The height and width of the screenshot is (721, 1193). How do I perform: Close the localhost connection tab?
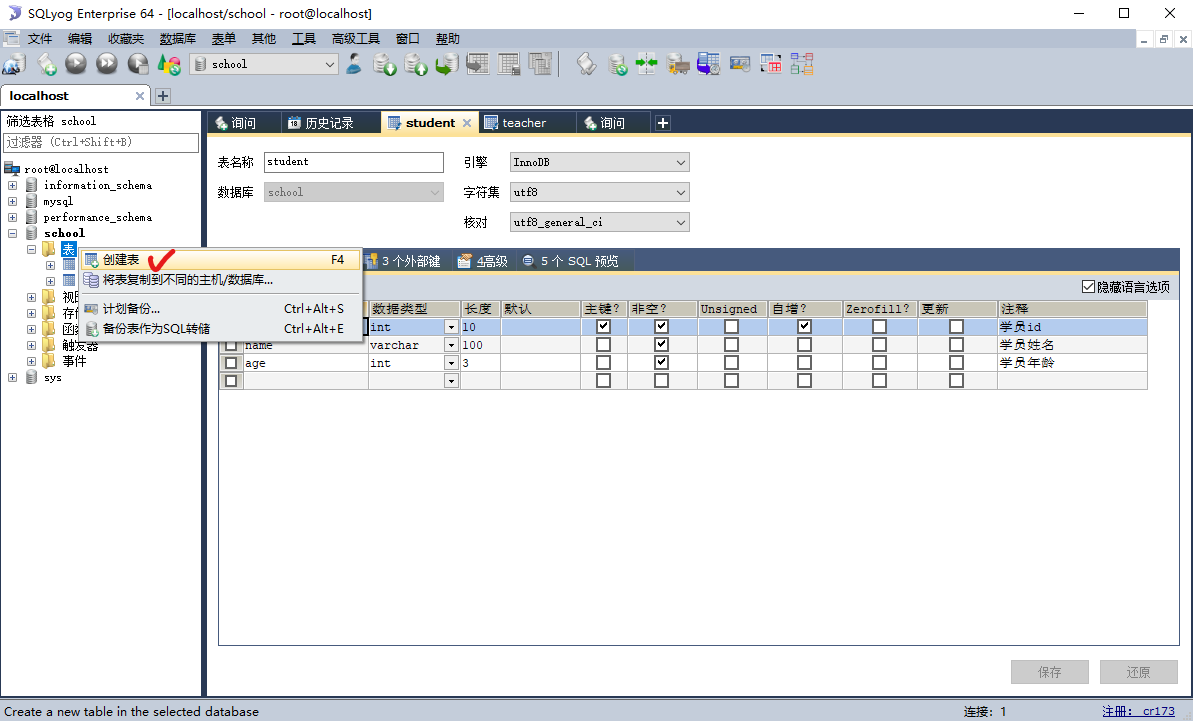[139, 96]
